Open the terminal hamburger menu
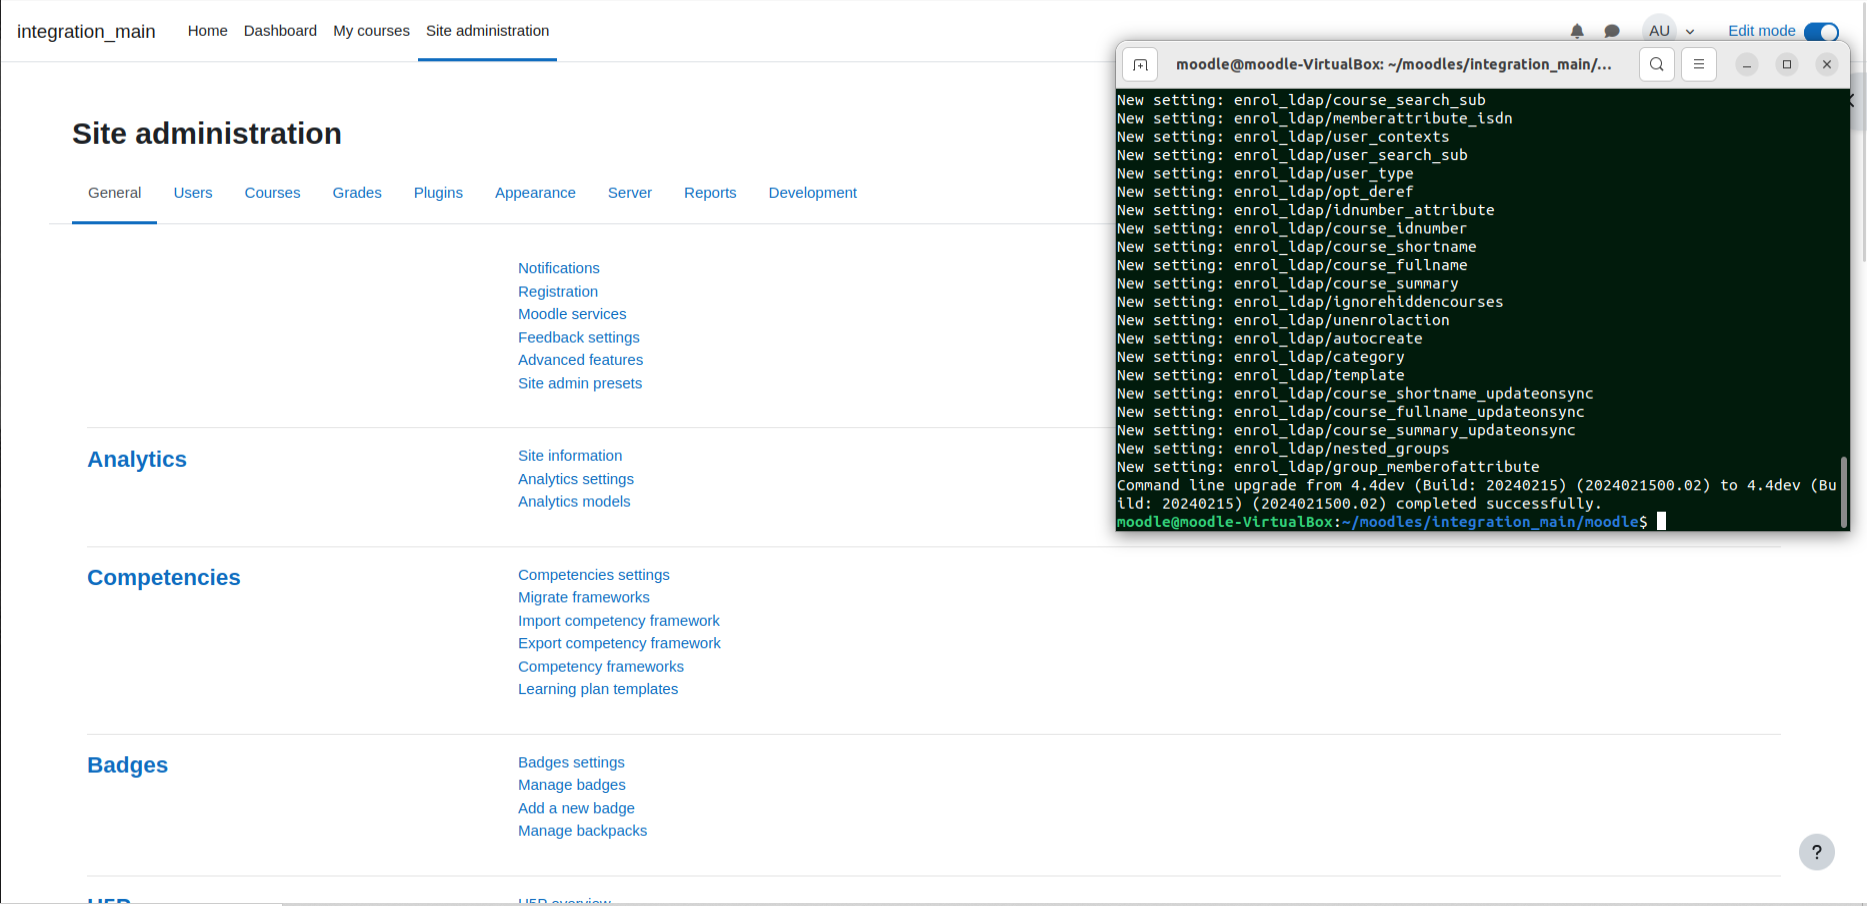This screenshot has height=906, width=1867. coord(1699,64)
